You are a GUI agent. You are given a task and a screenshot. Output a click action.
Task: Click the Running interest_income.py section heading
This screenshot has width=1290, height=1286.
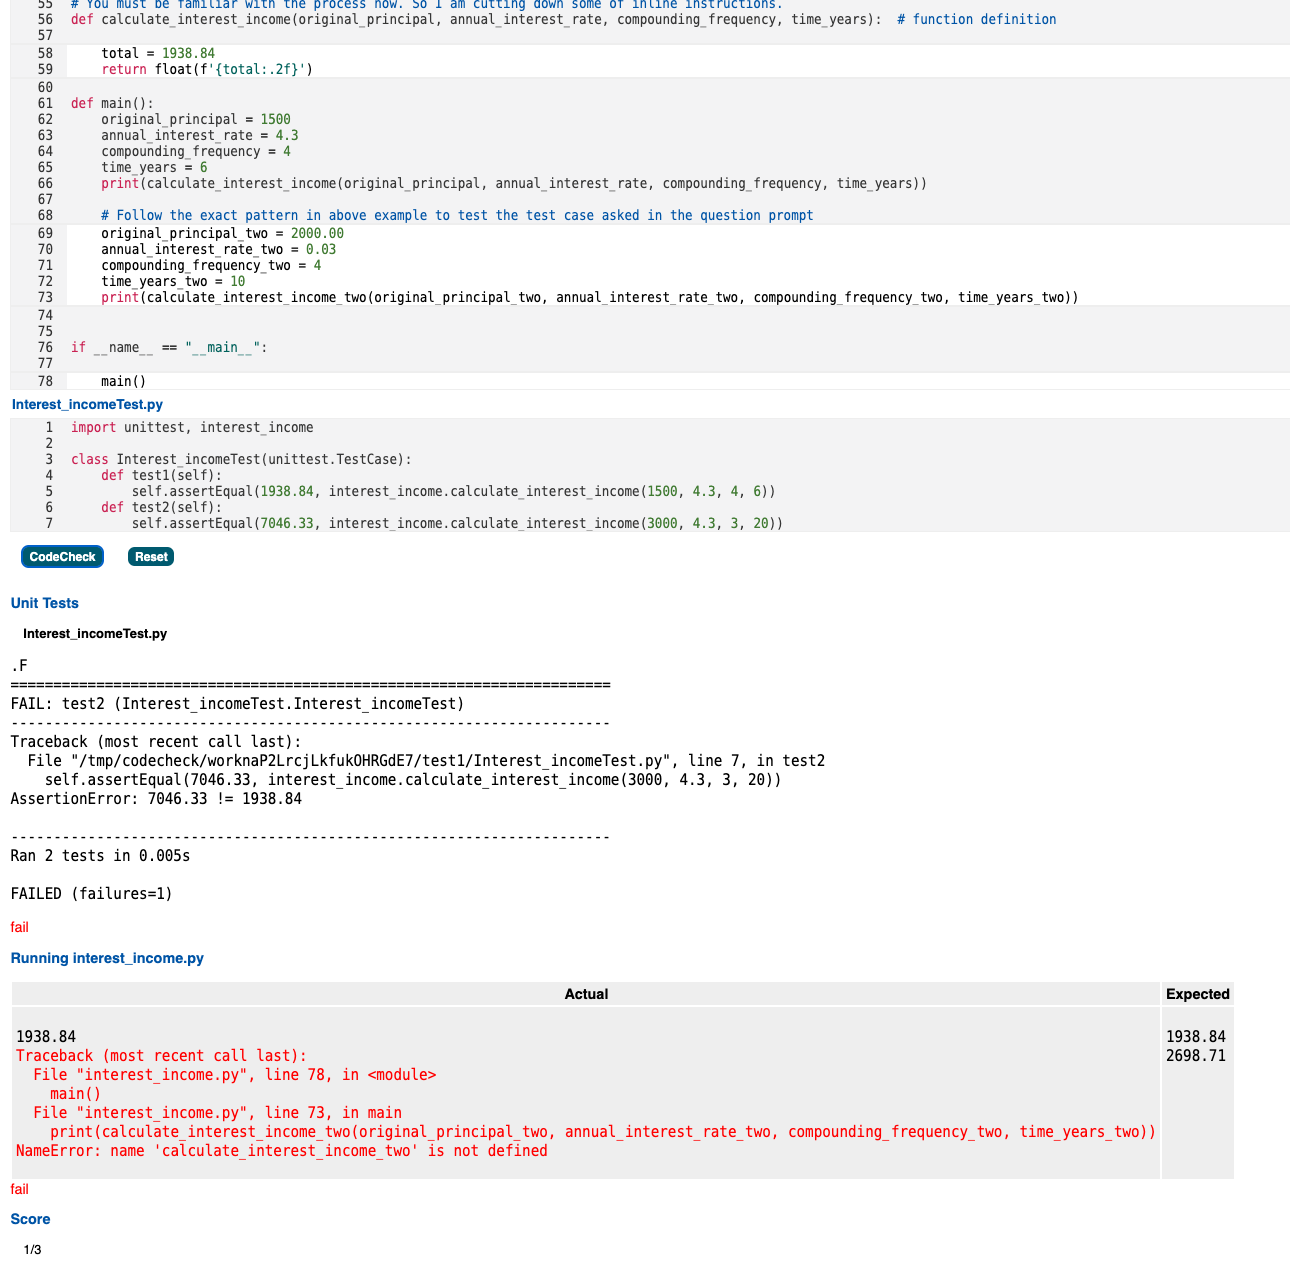[x=107, y=957]
